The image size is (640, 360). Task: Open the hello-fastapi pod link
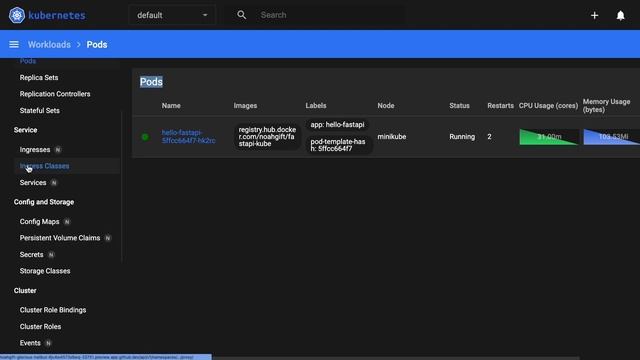(x=188, y=137)
